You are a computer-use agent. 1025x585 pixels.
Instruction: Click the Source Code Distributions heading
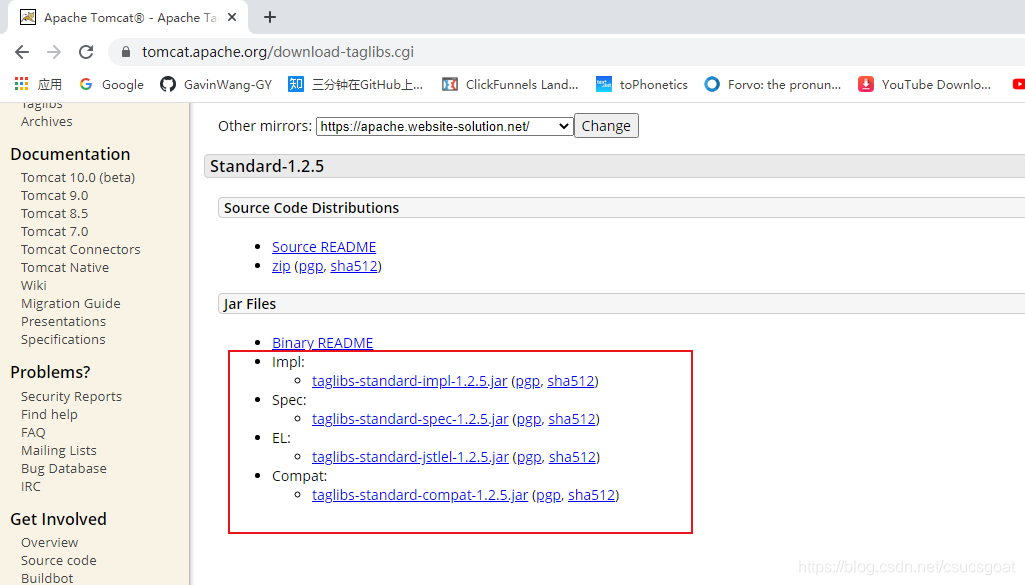(x=311, y=208)
